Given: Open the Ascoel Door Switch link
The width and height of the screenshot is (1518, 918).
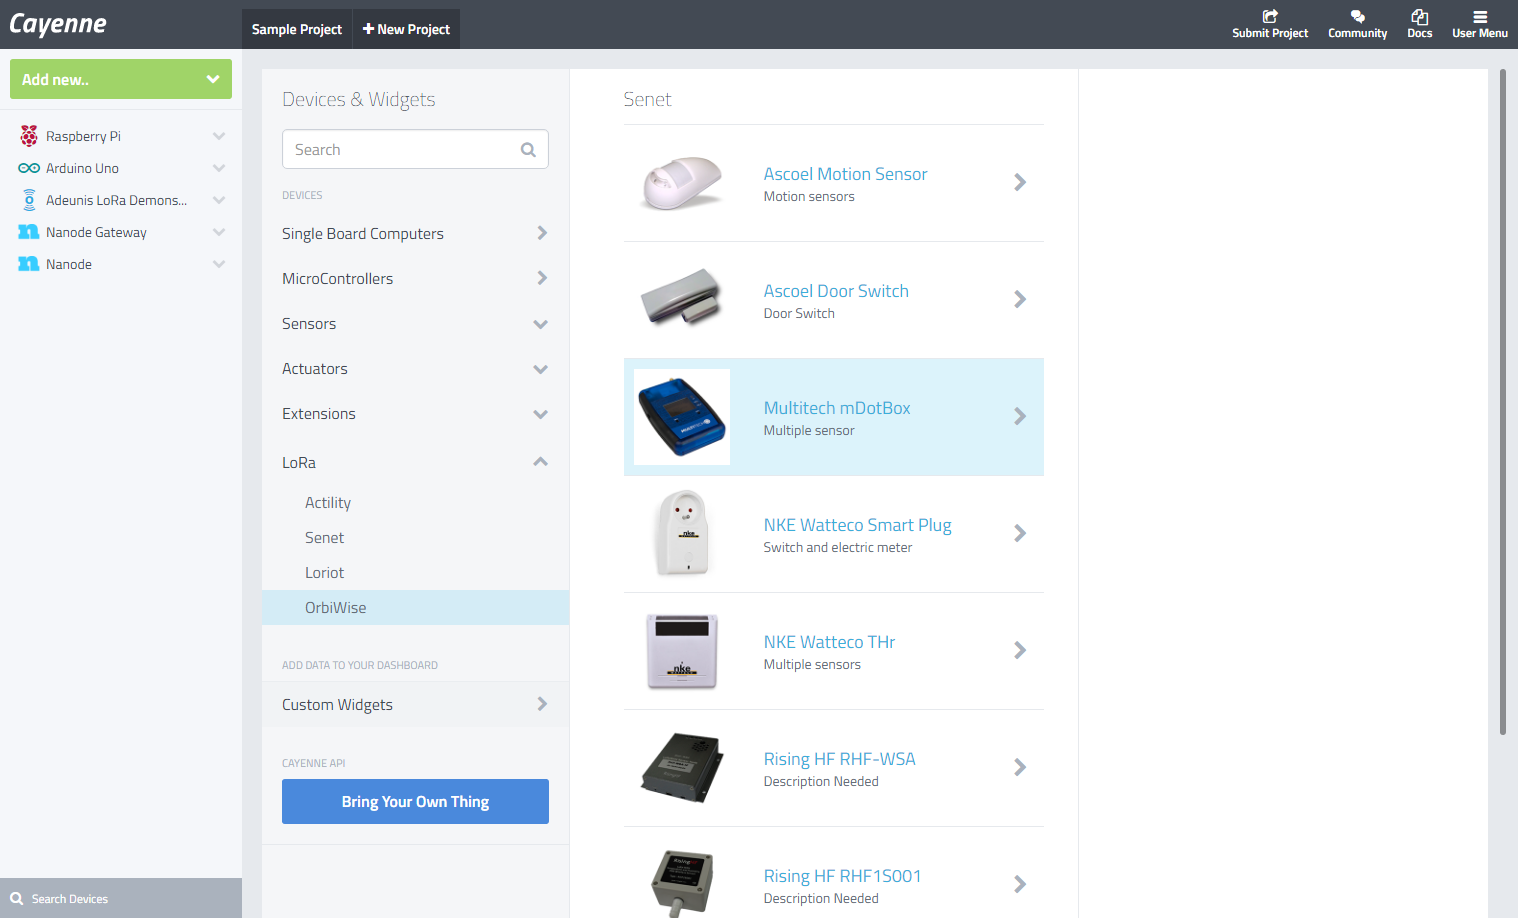Looking at the screenshot, I should point(836,291).
